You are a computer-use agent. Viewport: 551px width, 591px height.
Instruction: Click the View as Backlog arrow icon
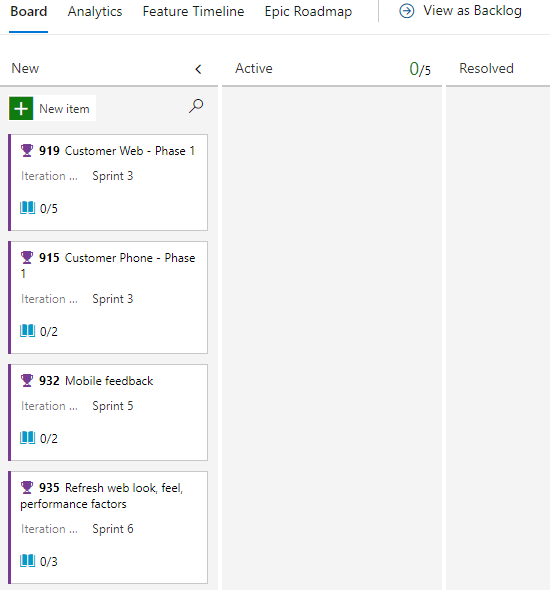406,11
